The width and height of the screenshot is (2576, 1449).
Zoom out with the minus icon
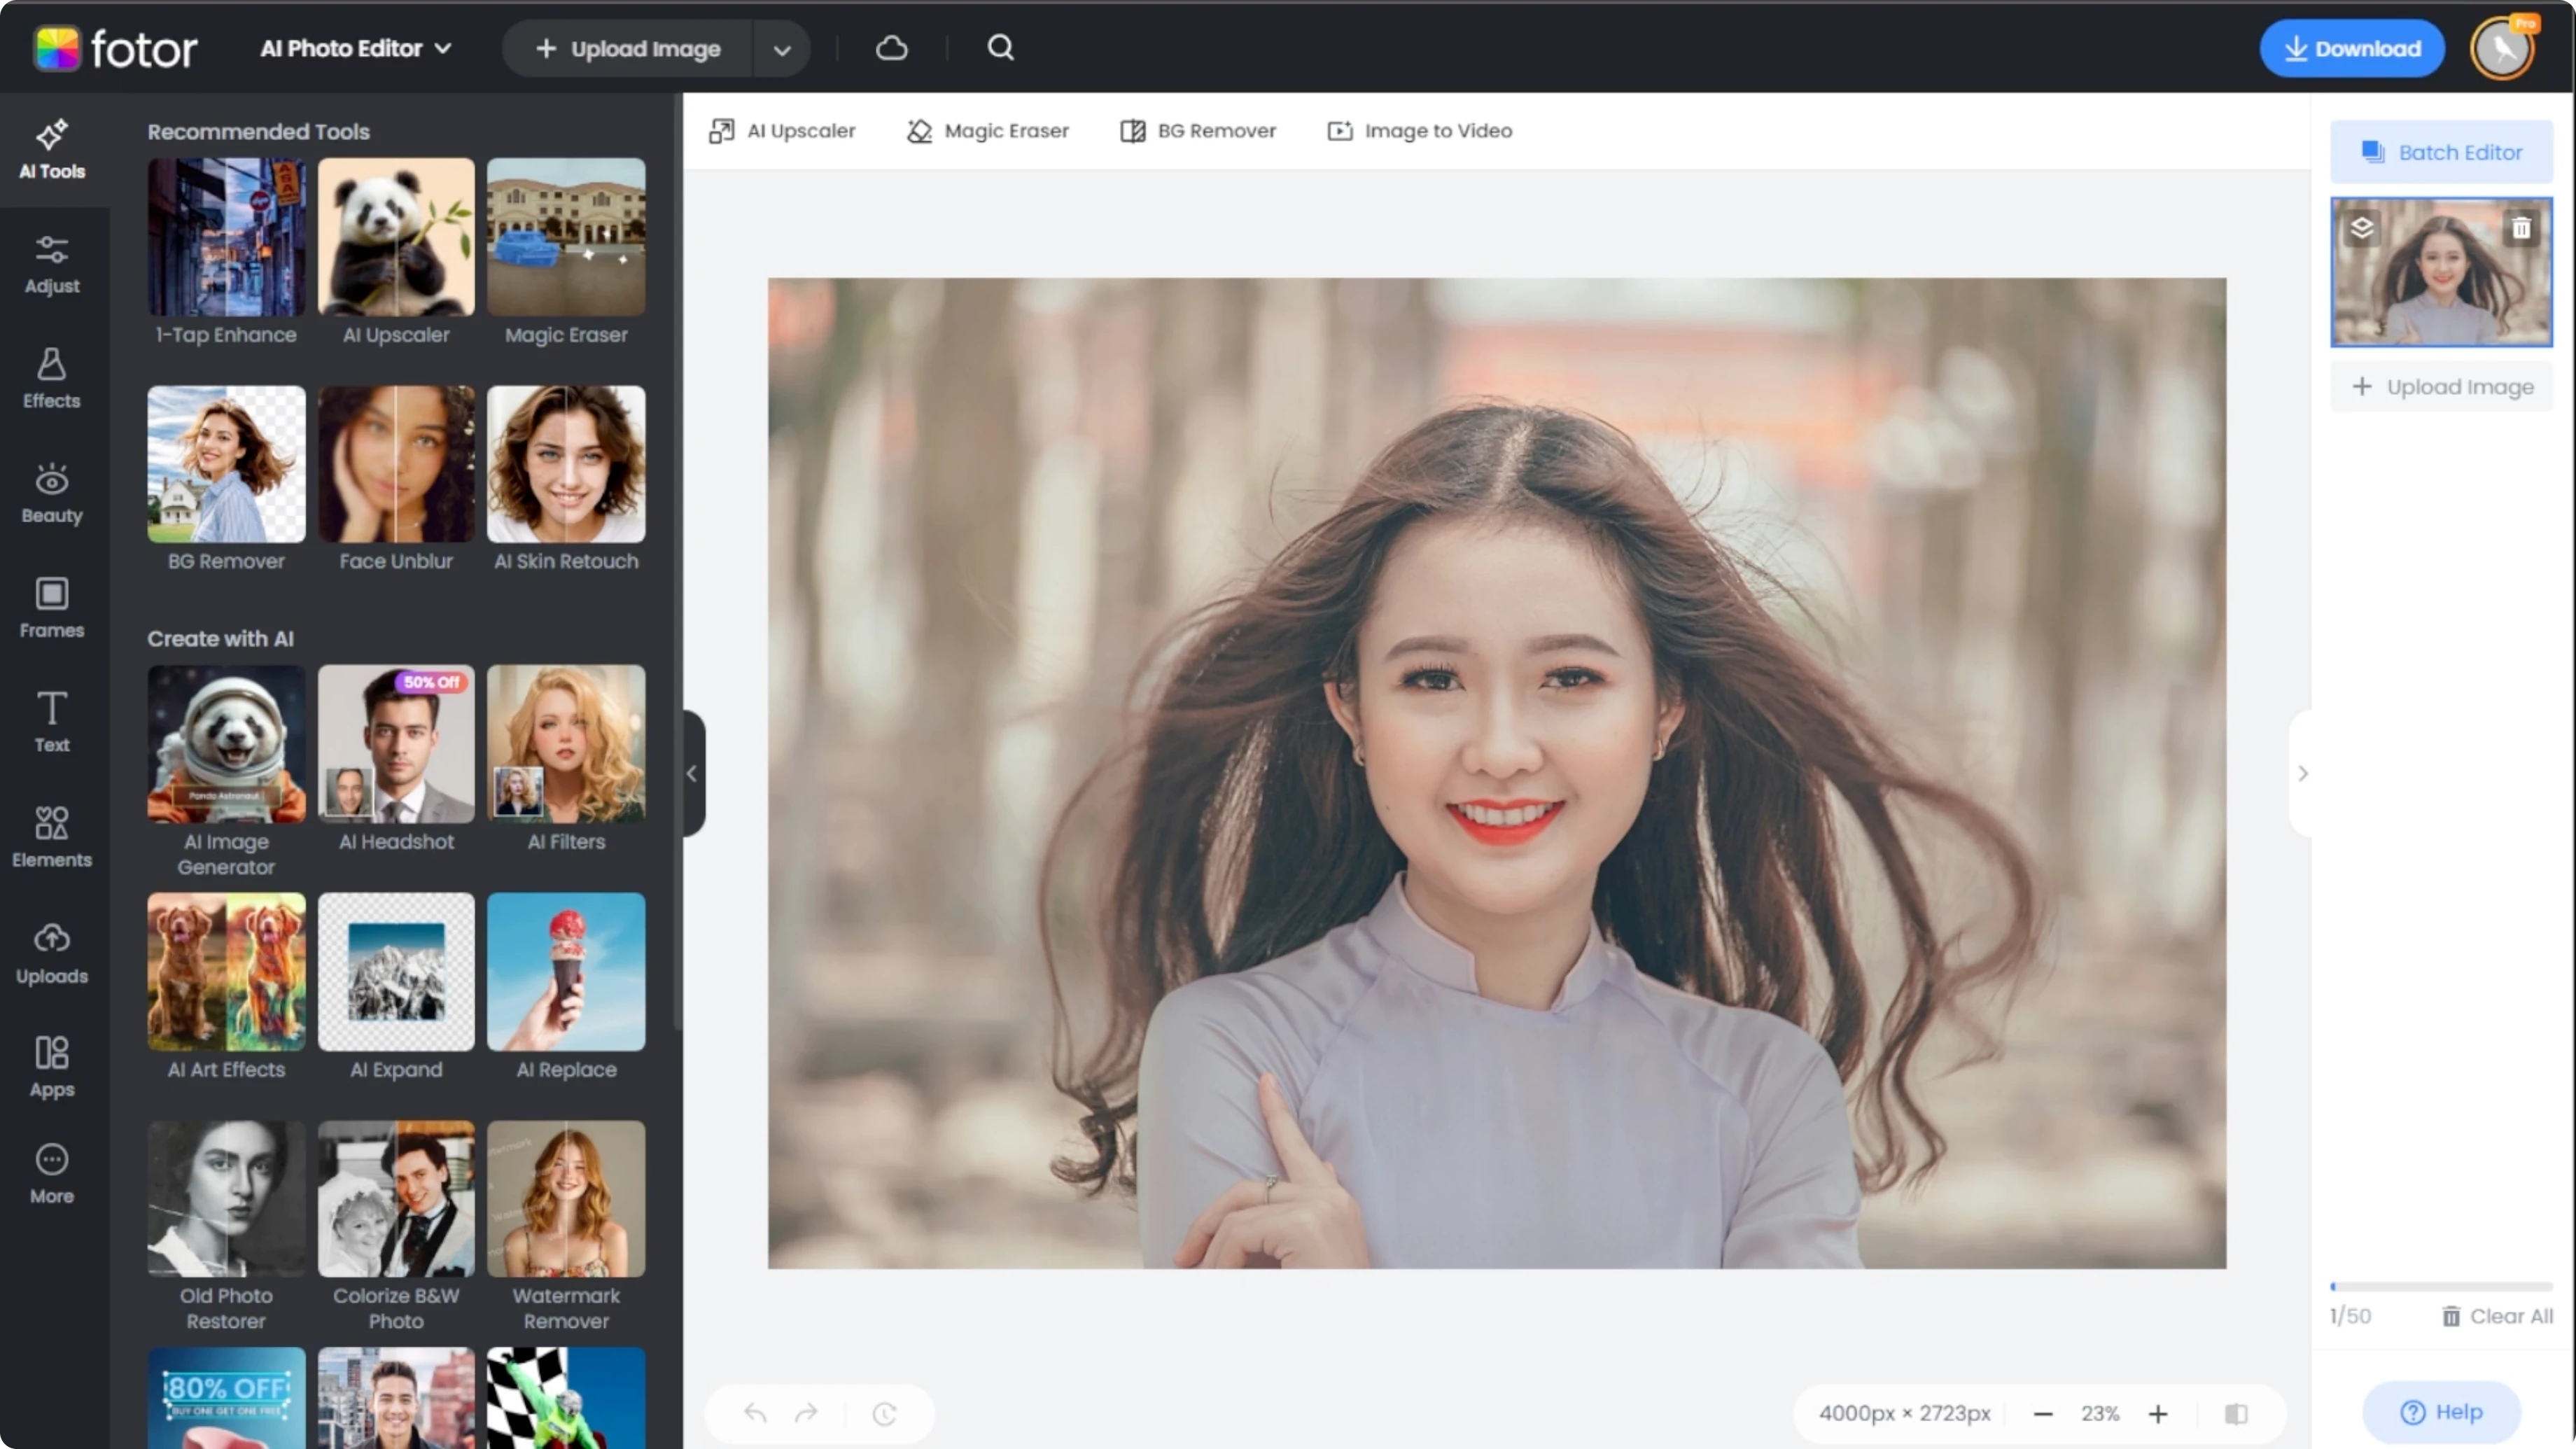tap(2043, 1413)
